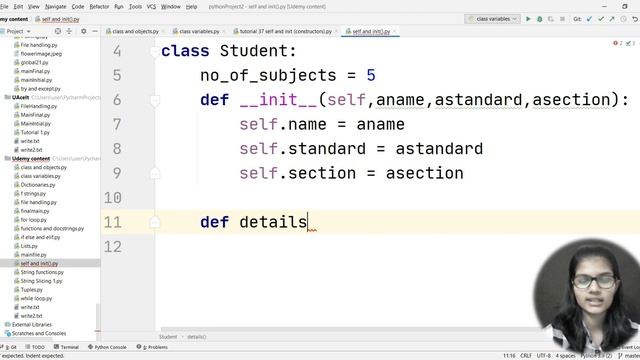Git commit green checkmark icon
The height and width of the screenshot is (360, 640).
(601, 19)
